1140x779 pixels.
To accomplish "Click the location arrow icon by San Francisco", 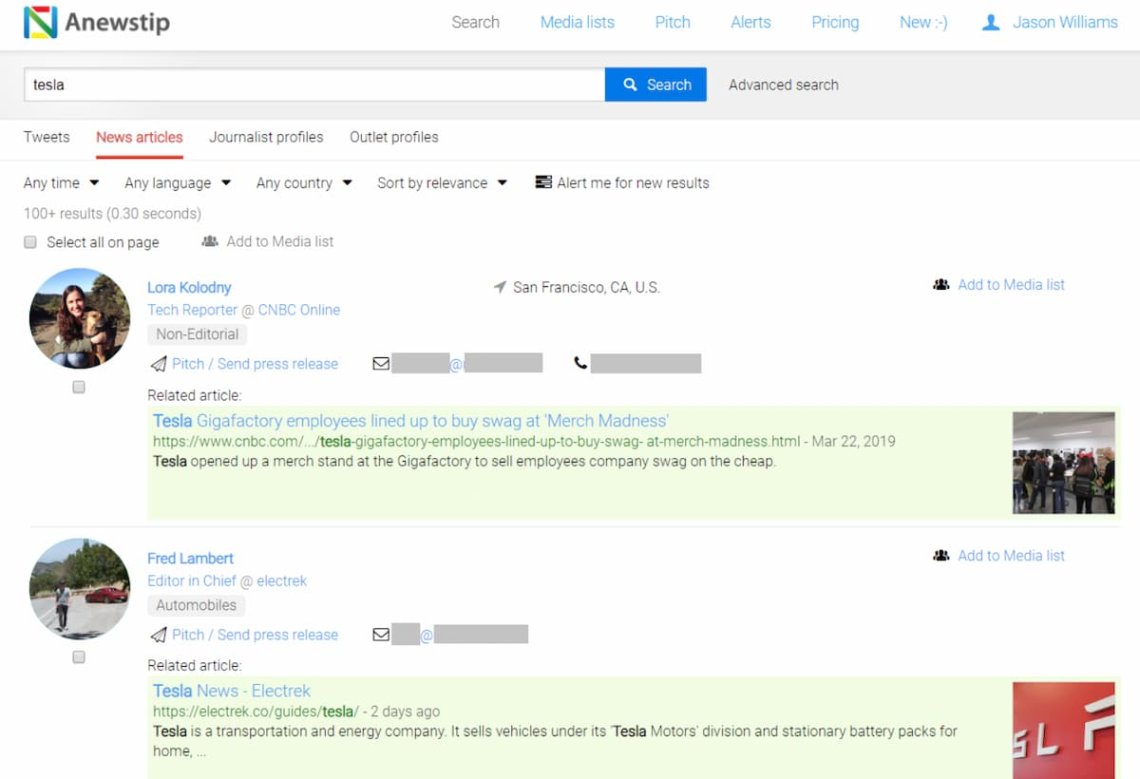I will (500, 287).
